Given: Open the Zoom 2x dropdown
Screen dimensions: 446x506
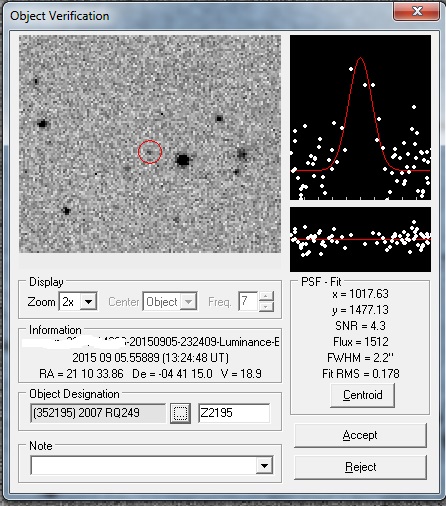Looking at the screenshot, I should tap(88, 302).
